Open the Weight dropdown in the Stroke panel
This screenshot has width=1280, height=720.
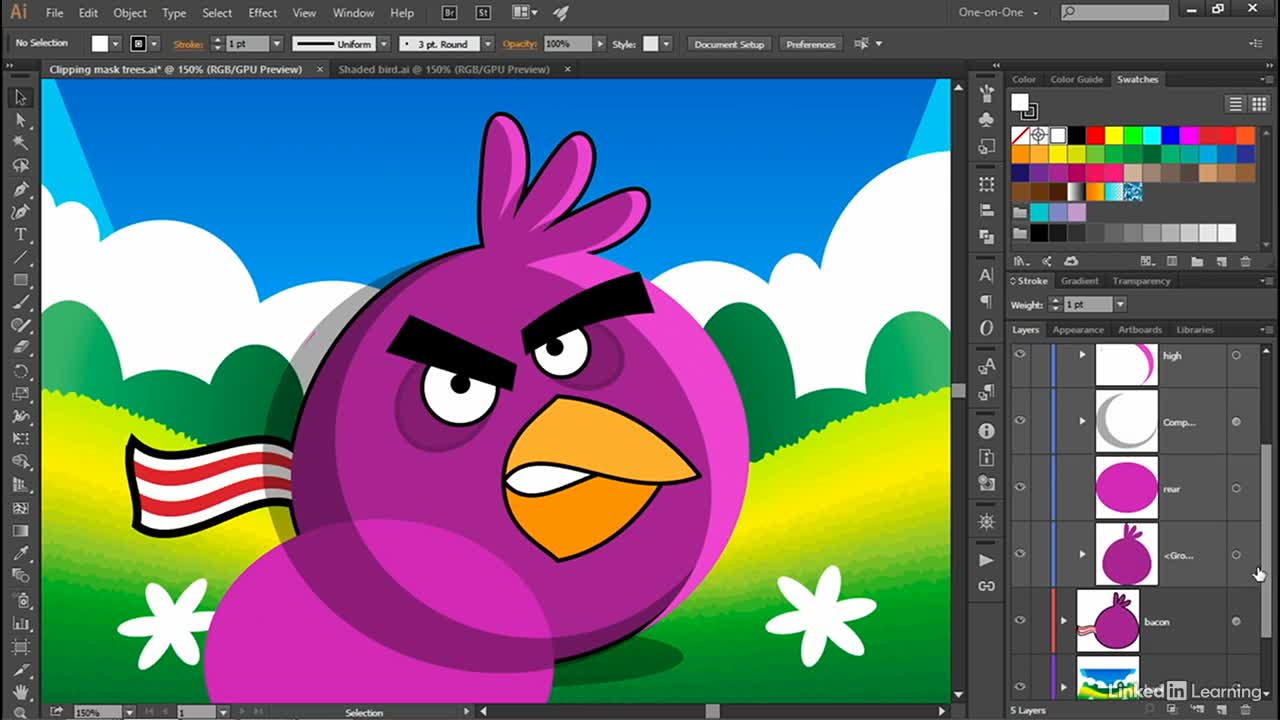click(1120, 304)
